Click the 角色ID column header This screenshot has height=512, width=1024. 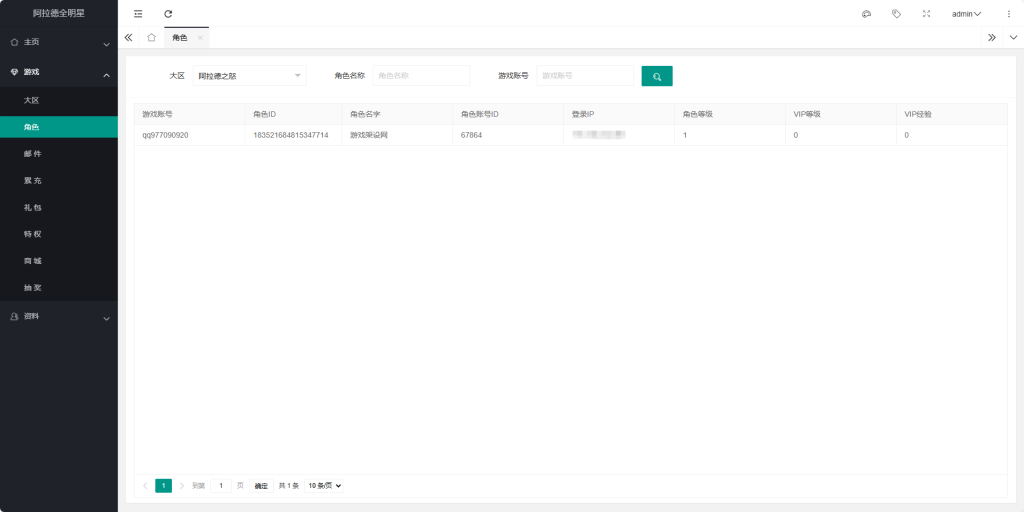(293, 114)
